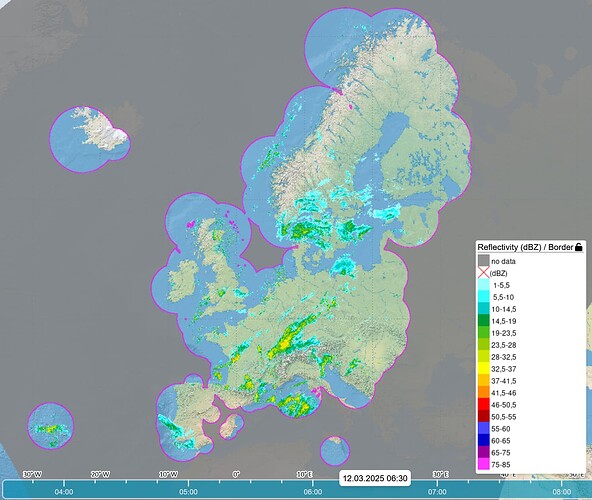Choose the 19-23,5 green swatch
Image resolution: width=592 pixels, height=500 pixels.
484,333
